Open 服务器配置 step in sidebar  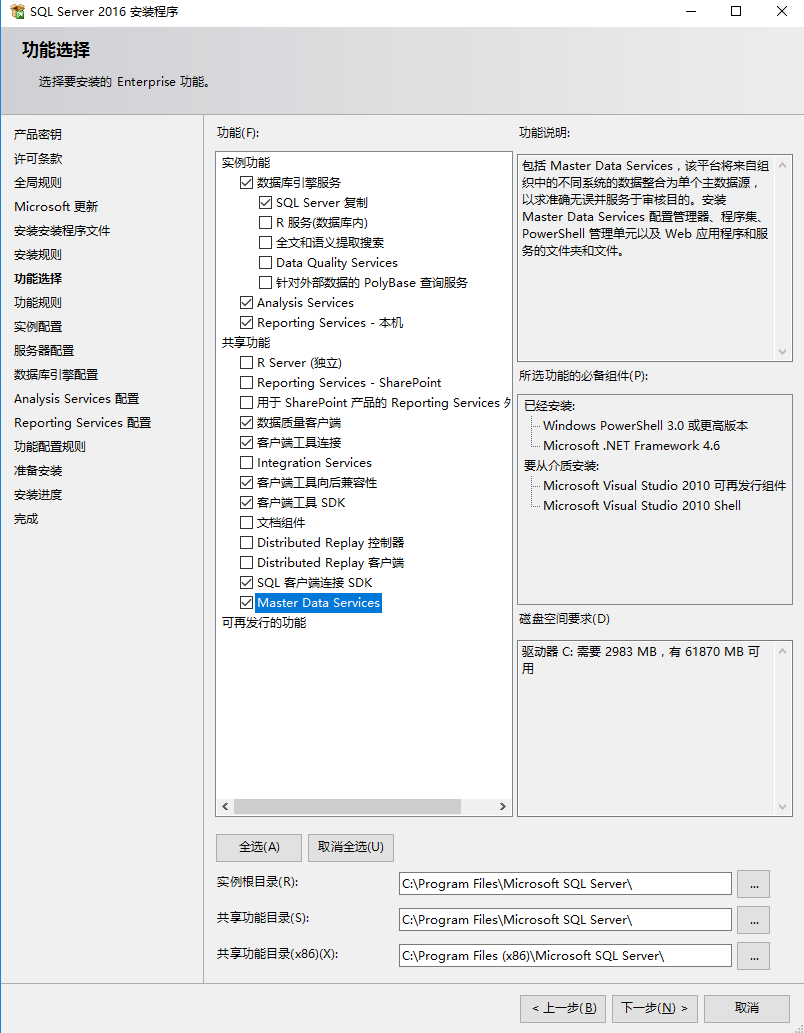[44, 350]
